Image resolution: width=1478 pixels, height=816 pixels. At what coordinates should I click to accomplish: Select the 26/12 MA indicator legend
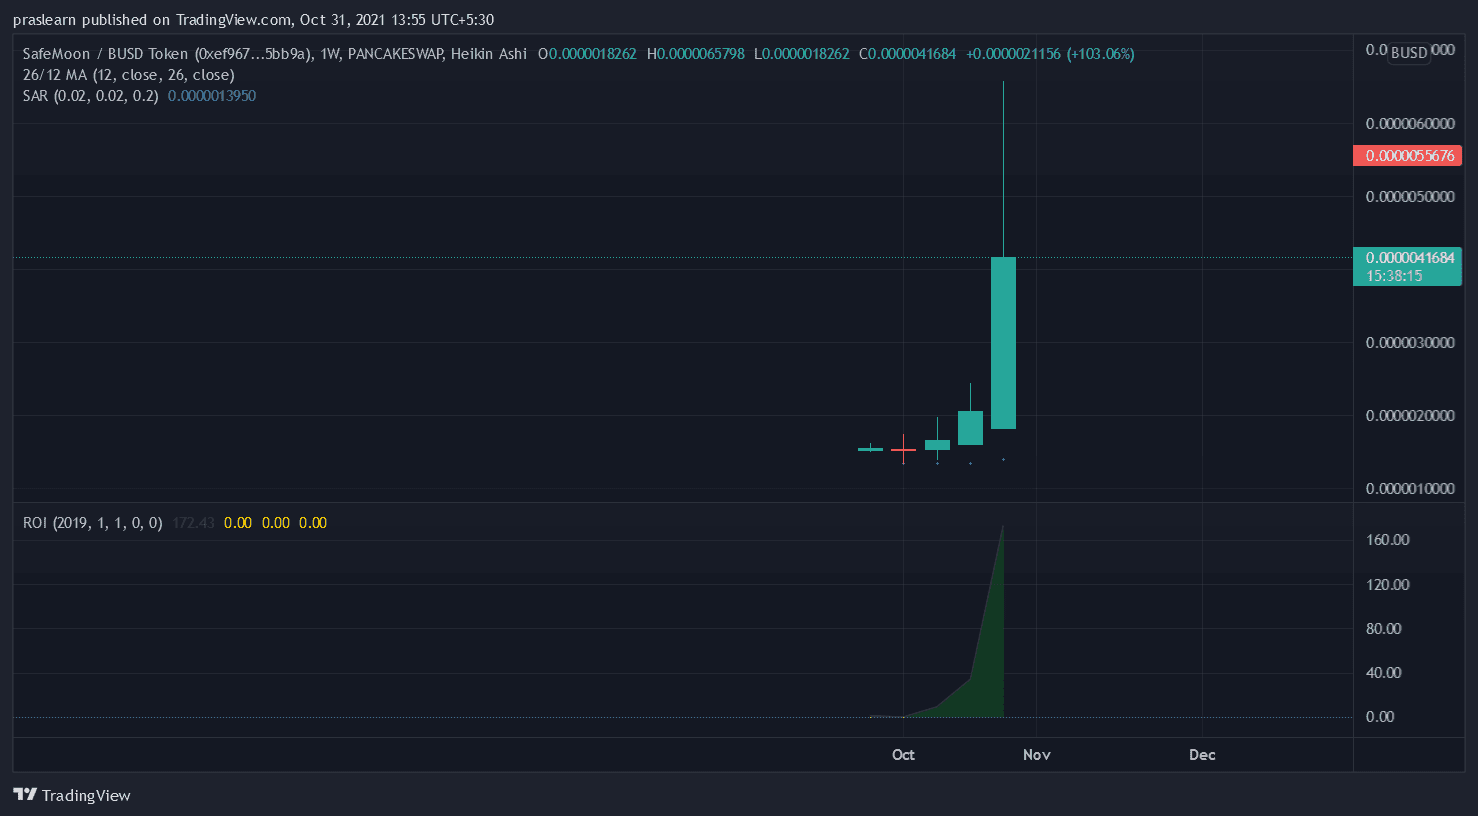point(128,75)
